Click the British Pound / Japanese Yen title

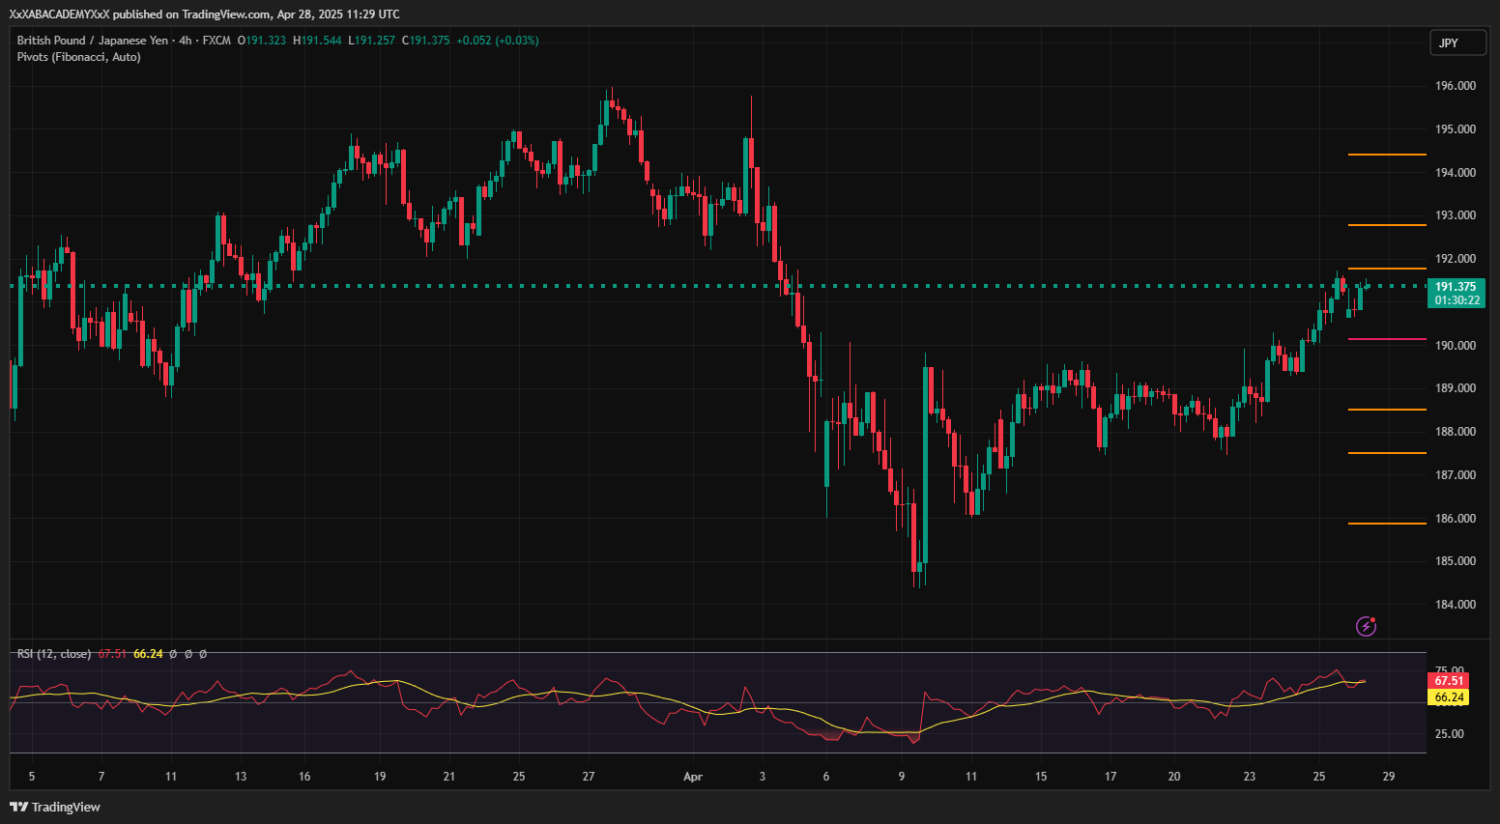click(x=92, y=41)
